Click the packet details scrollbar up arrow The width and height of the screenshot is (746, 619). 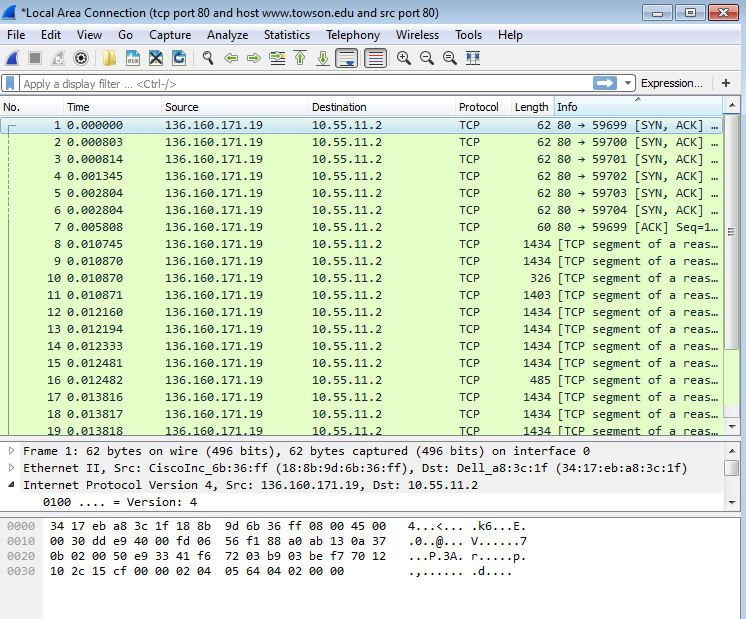click(x=732, y=451)
